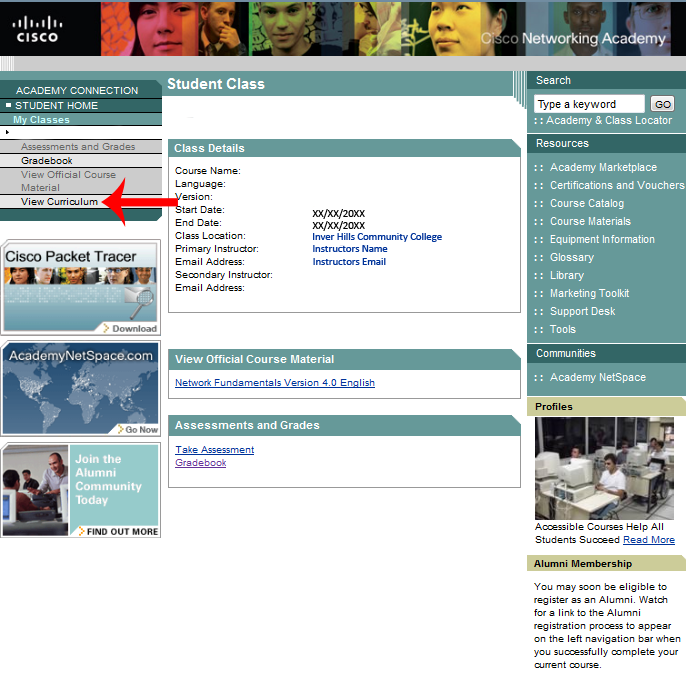Click the Join the Alumni Community banner
686x685 pixels.
tap(80, 490)
